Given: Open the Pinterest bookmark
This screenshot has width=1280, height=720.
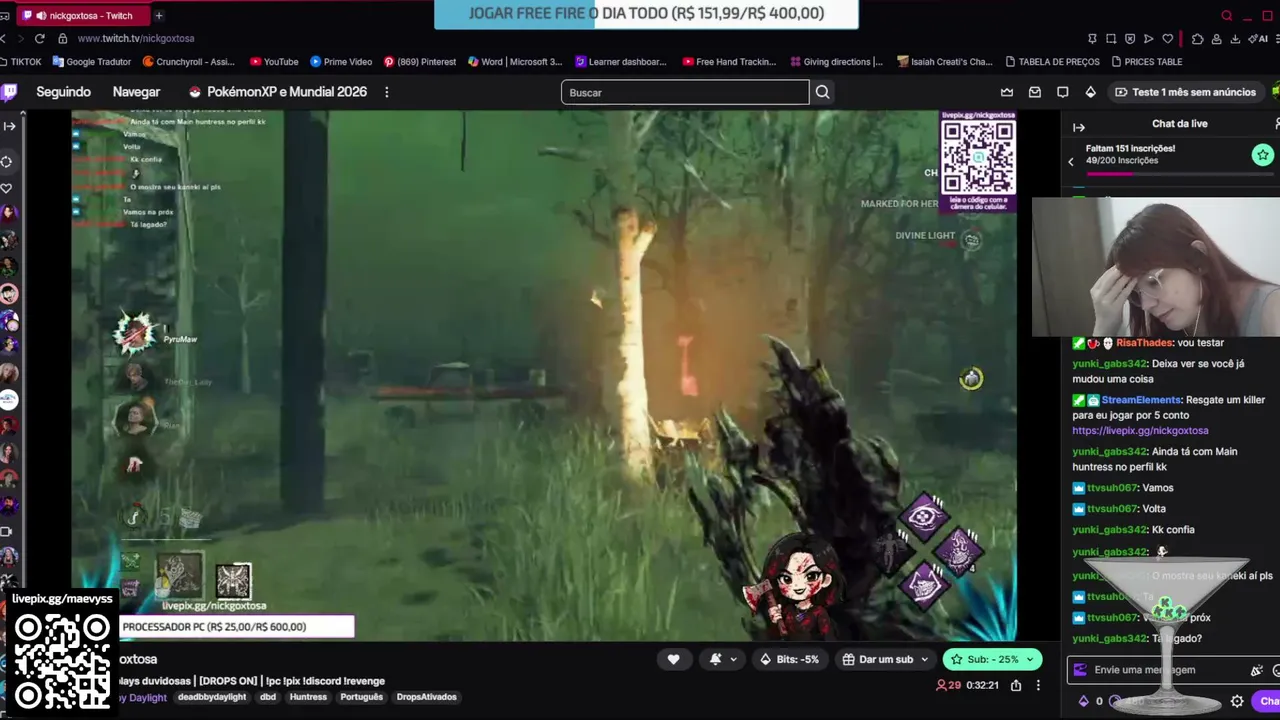Looking at the screenshot, I should [x=420, y=61].
